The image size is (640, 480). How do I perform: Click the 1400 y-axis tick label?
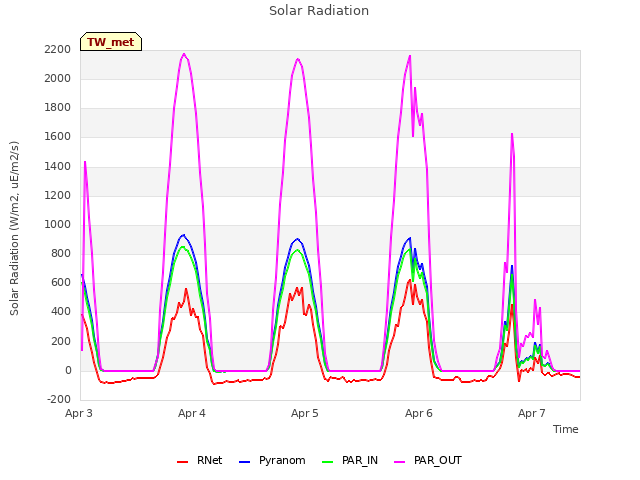[58, 166]
